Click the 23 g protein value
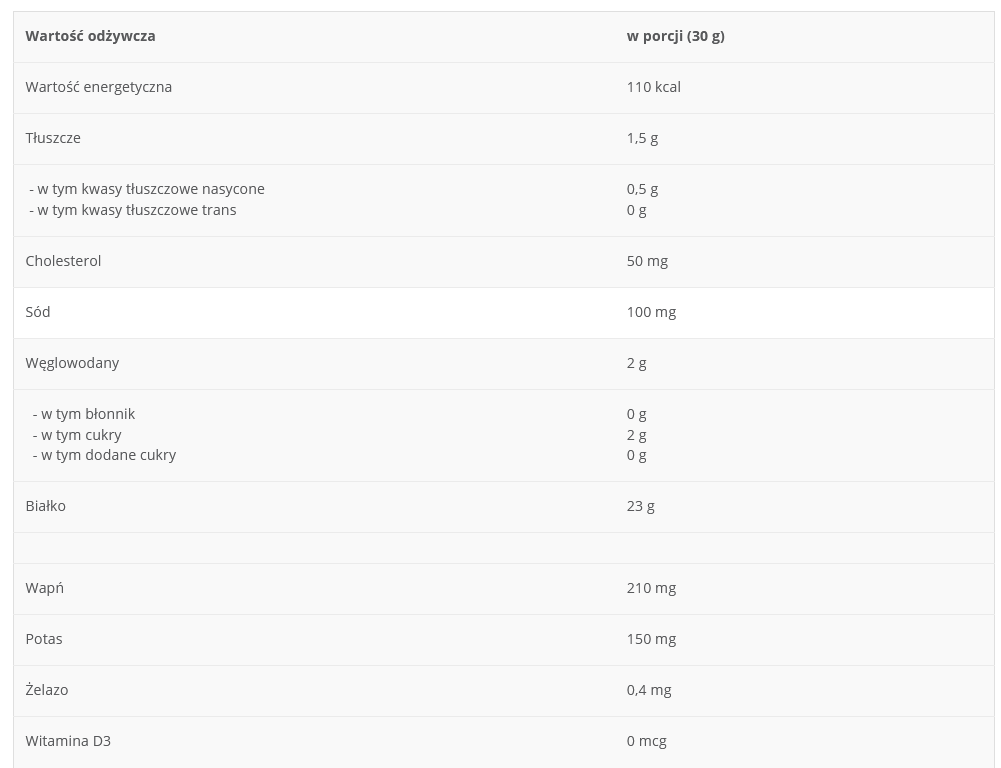Viewport: 1001px width, 768px height. click(640, 506)
